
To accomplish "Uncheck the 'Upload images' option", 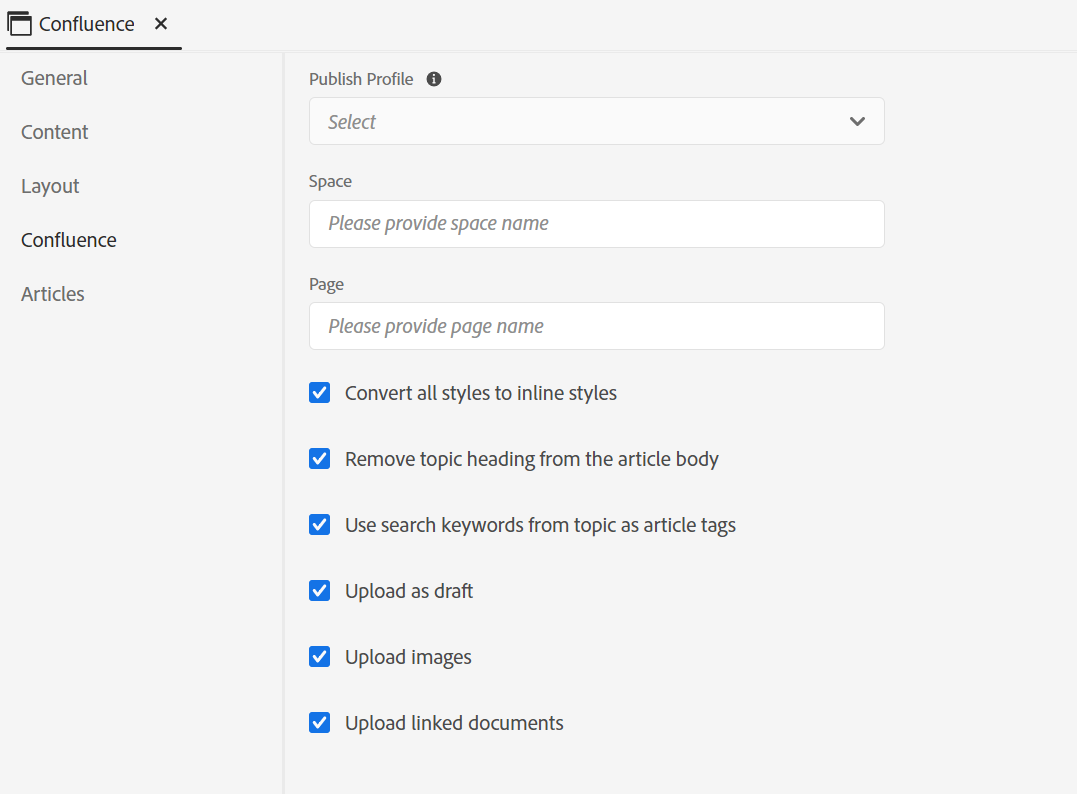I will pyautogui.click(x=319, y=656).
